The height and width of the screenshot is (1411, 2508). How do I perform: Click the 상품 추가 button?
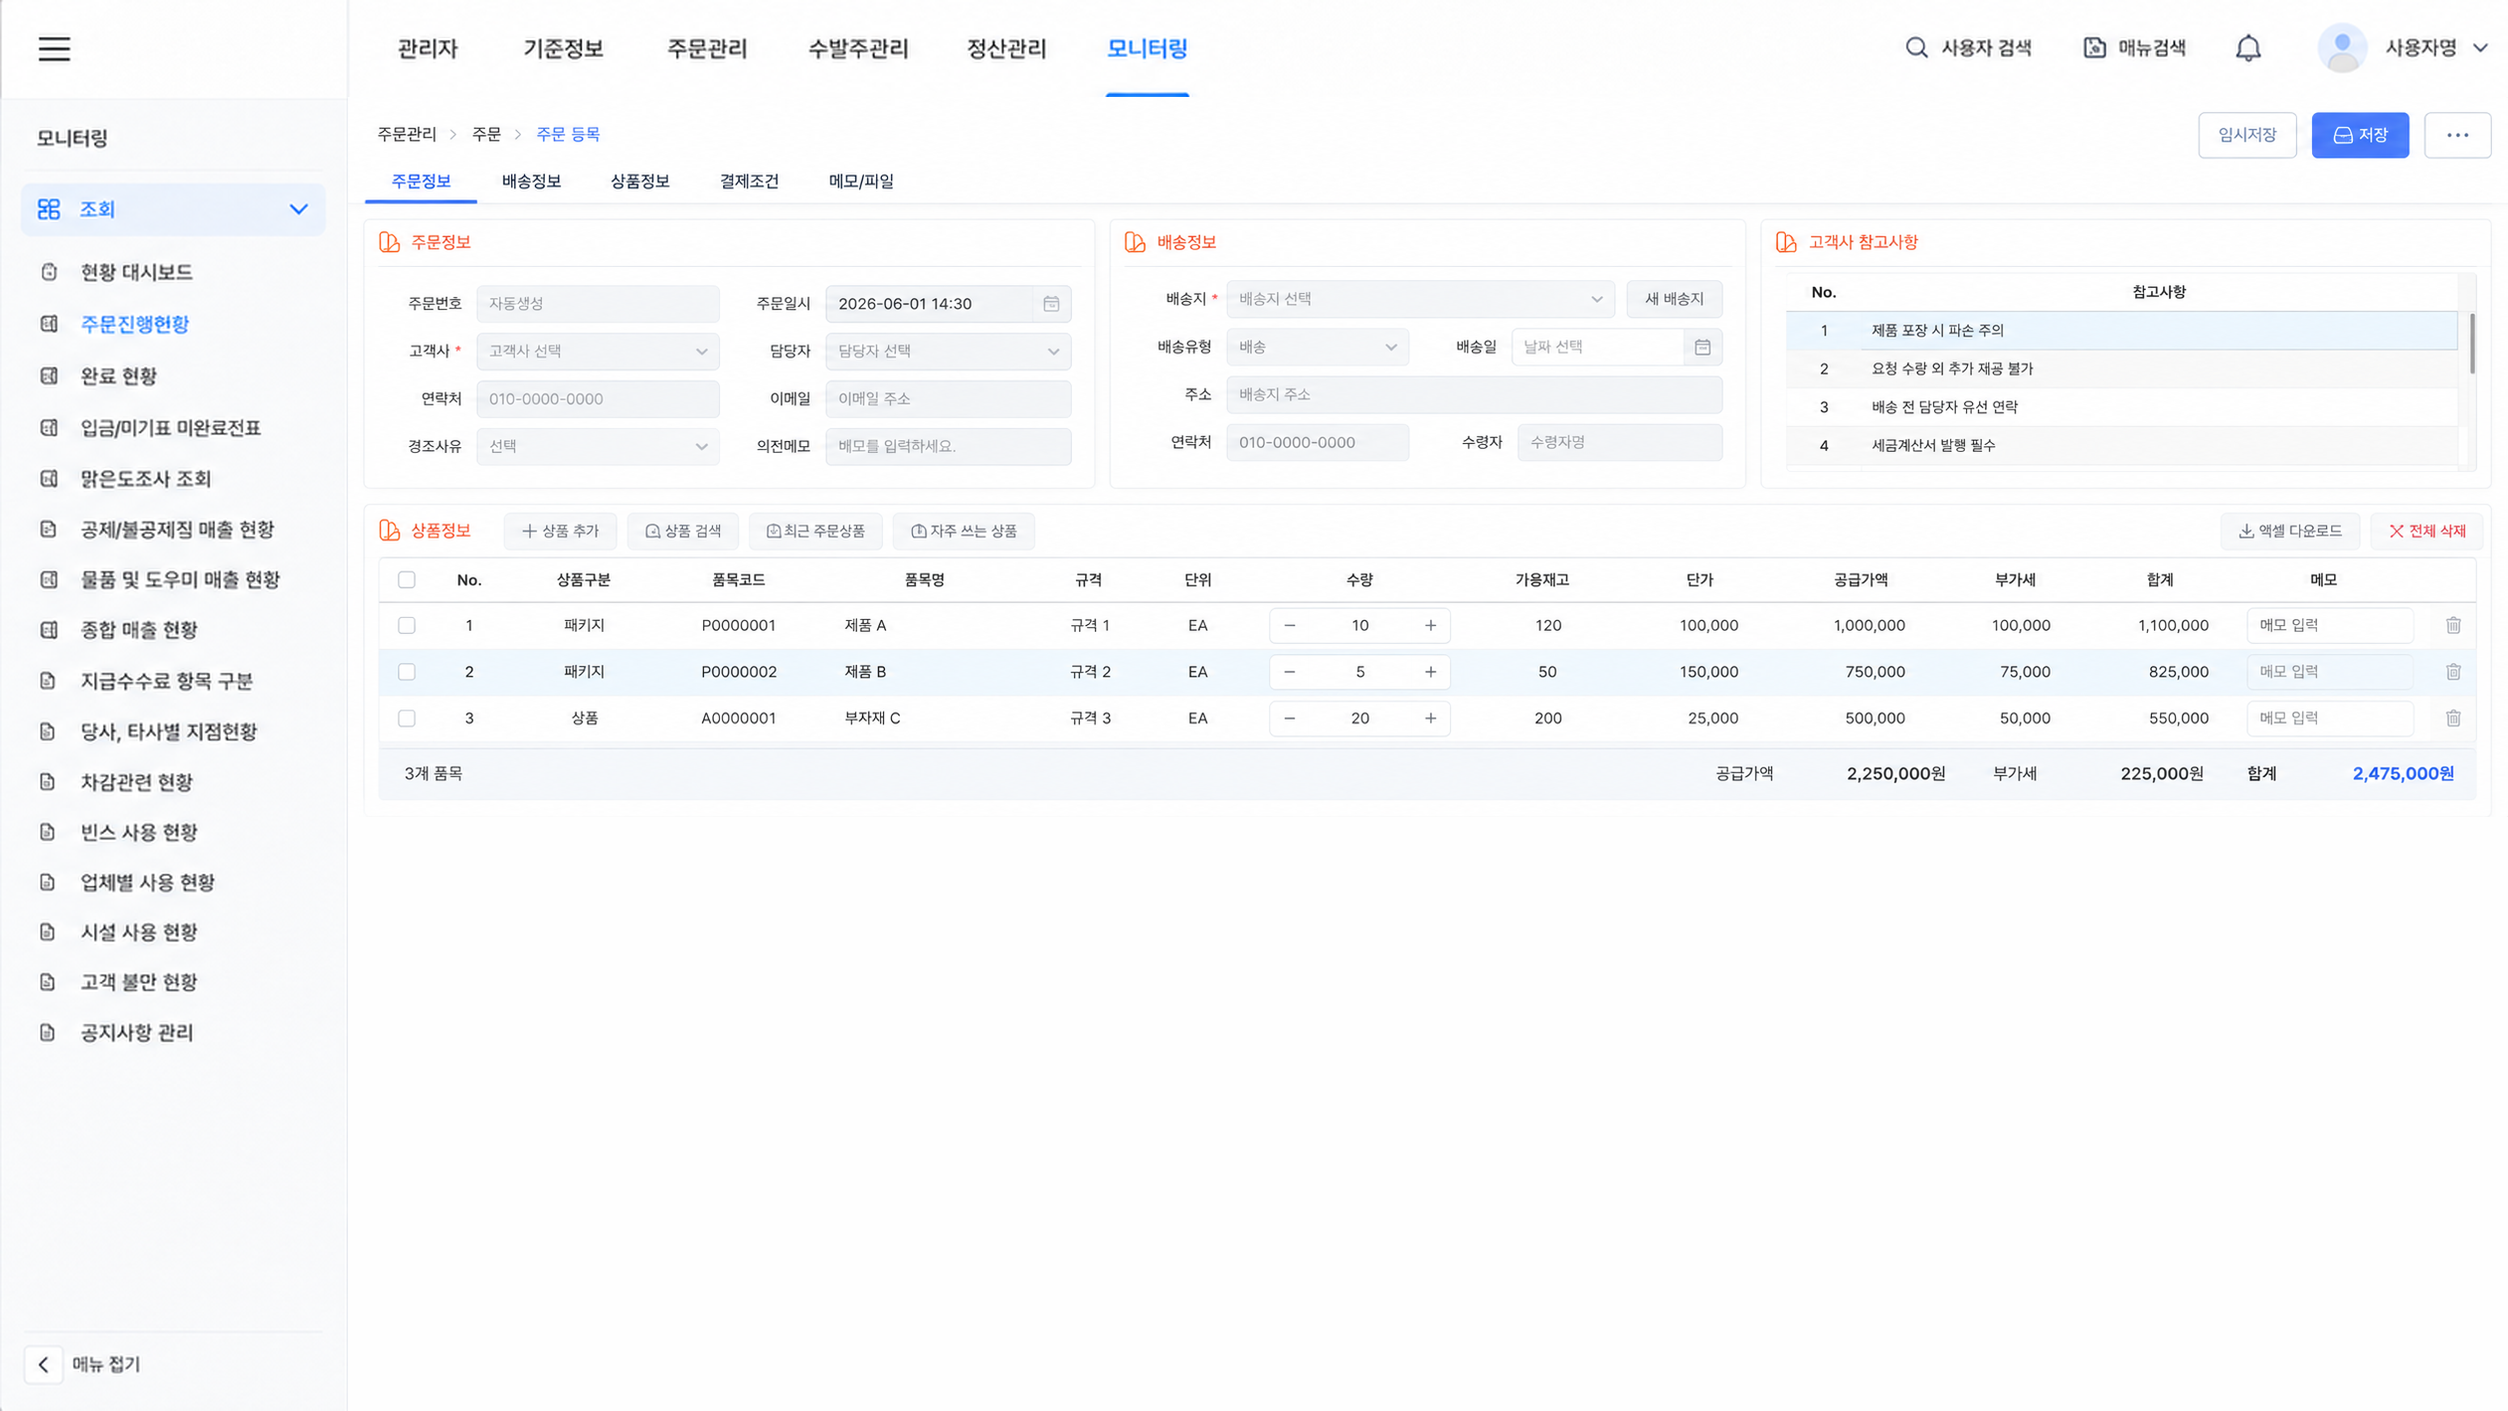(x=560, y=531)
